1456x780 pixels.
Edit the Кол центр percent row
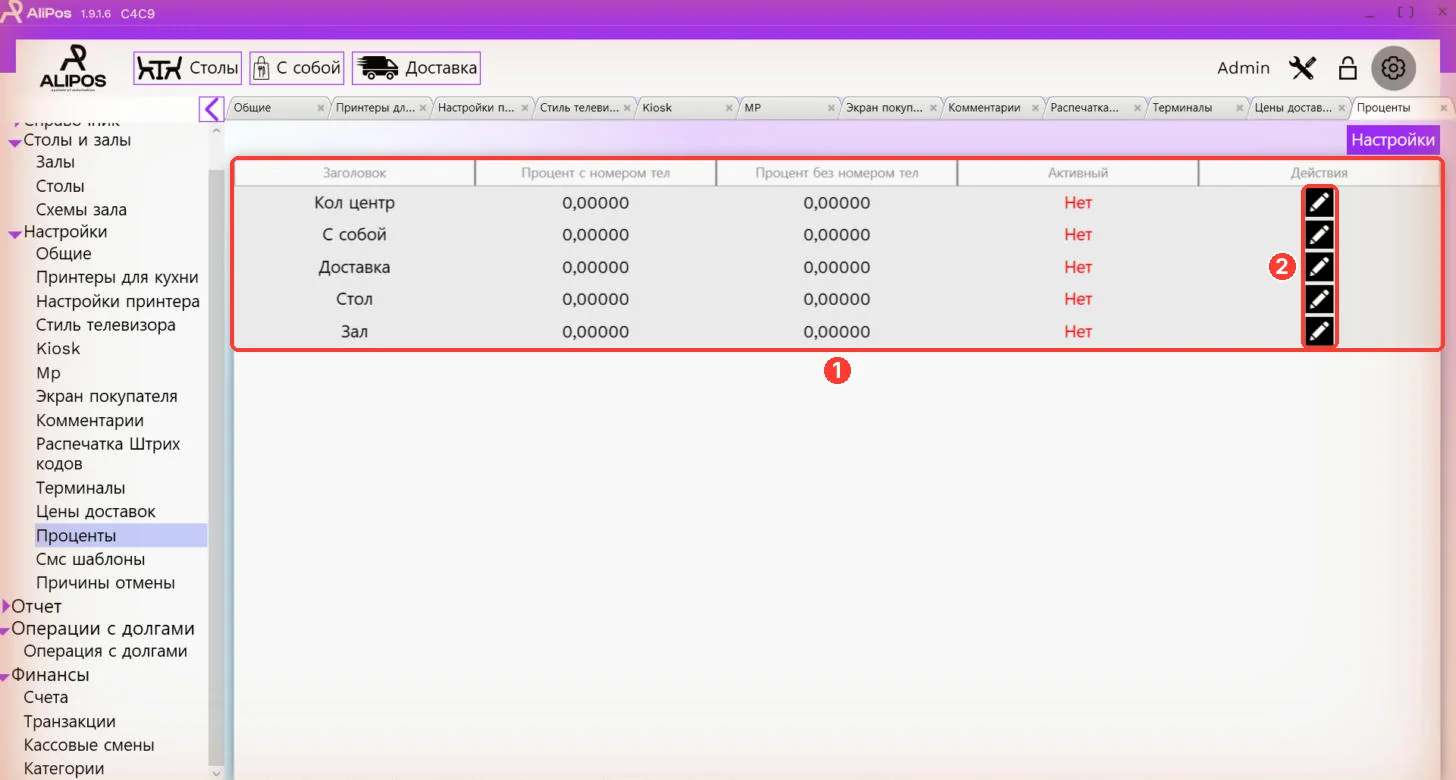(1320, 202)
